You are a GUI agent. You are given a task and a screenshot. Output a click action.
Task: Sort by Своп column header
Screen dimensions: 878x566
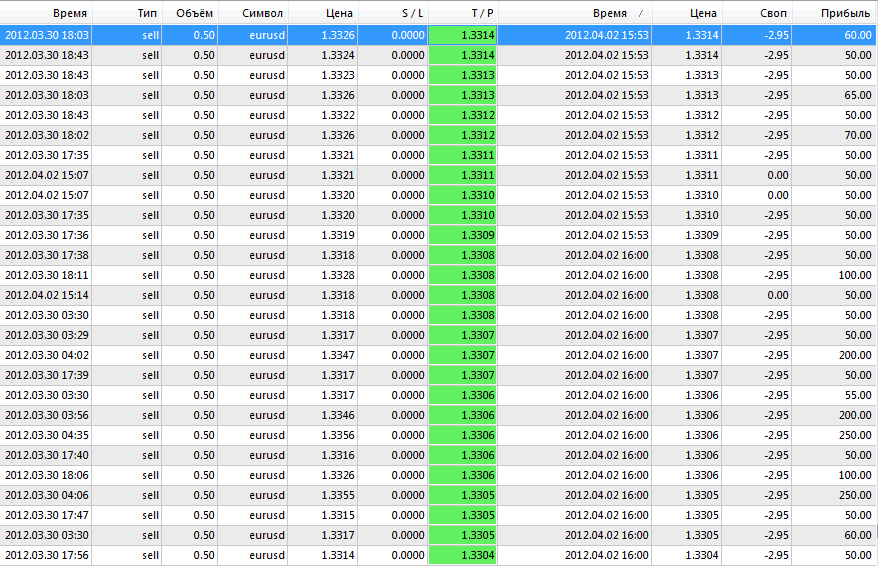pos(756,13)
